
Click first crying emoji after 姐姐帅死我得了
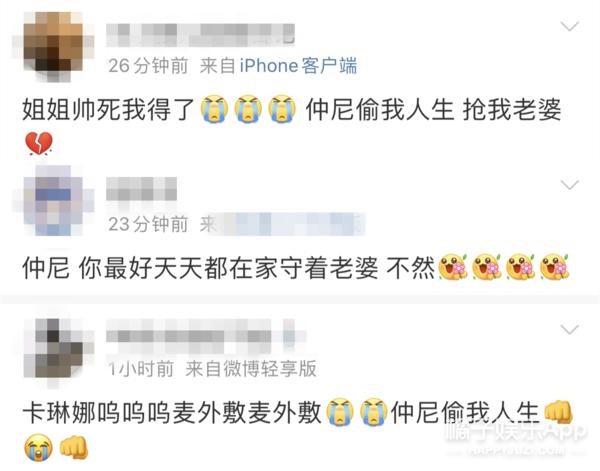point(215,109)
